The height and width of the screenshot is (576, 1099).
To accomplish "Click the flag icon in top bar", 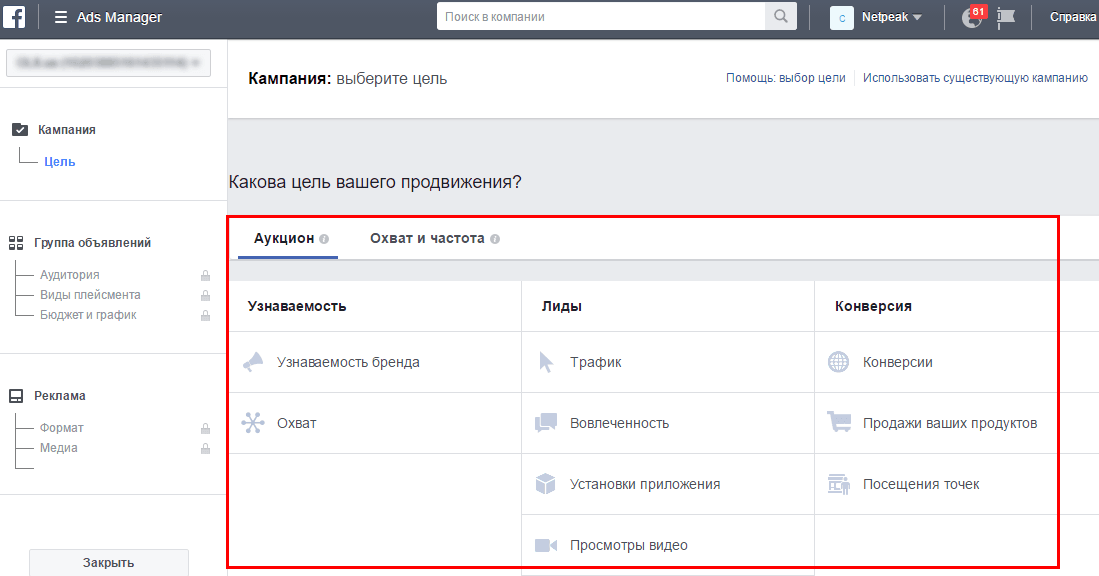I will (x=1007, y=18).
